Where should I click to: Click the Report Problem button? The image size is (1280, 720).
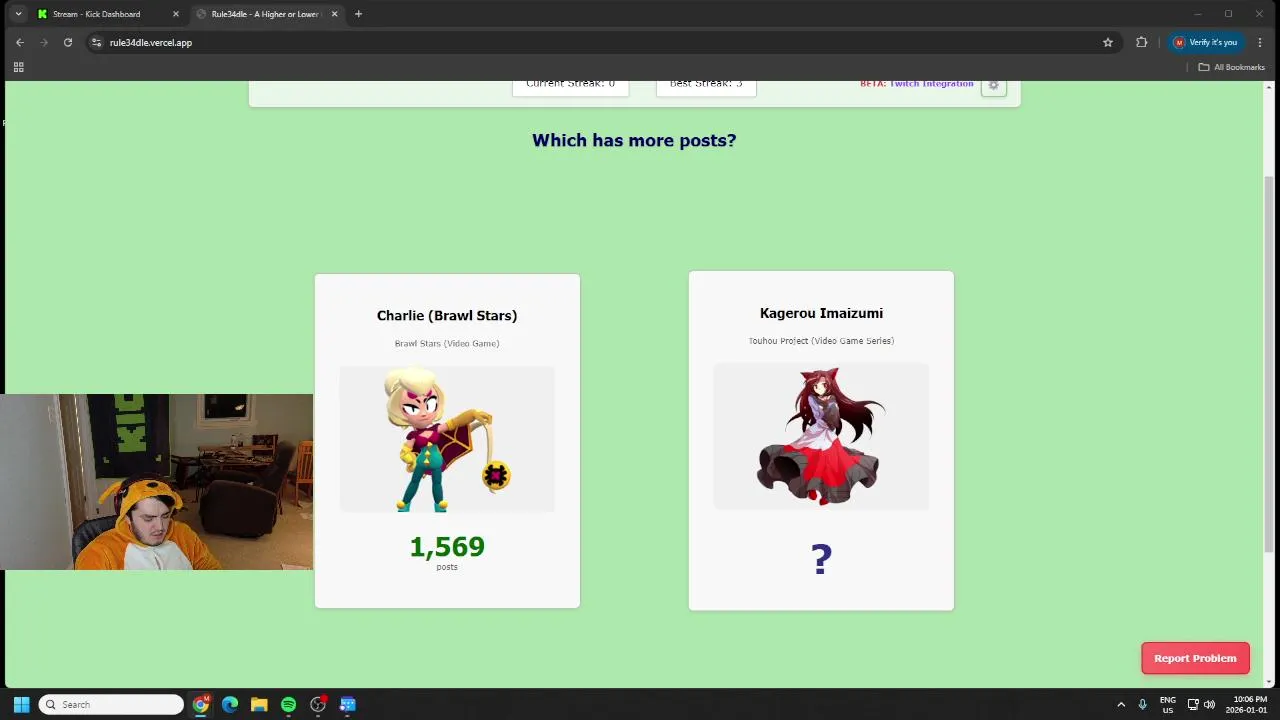pos(1195,658)
